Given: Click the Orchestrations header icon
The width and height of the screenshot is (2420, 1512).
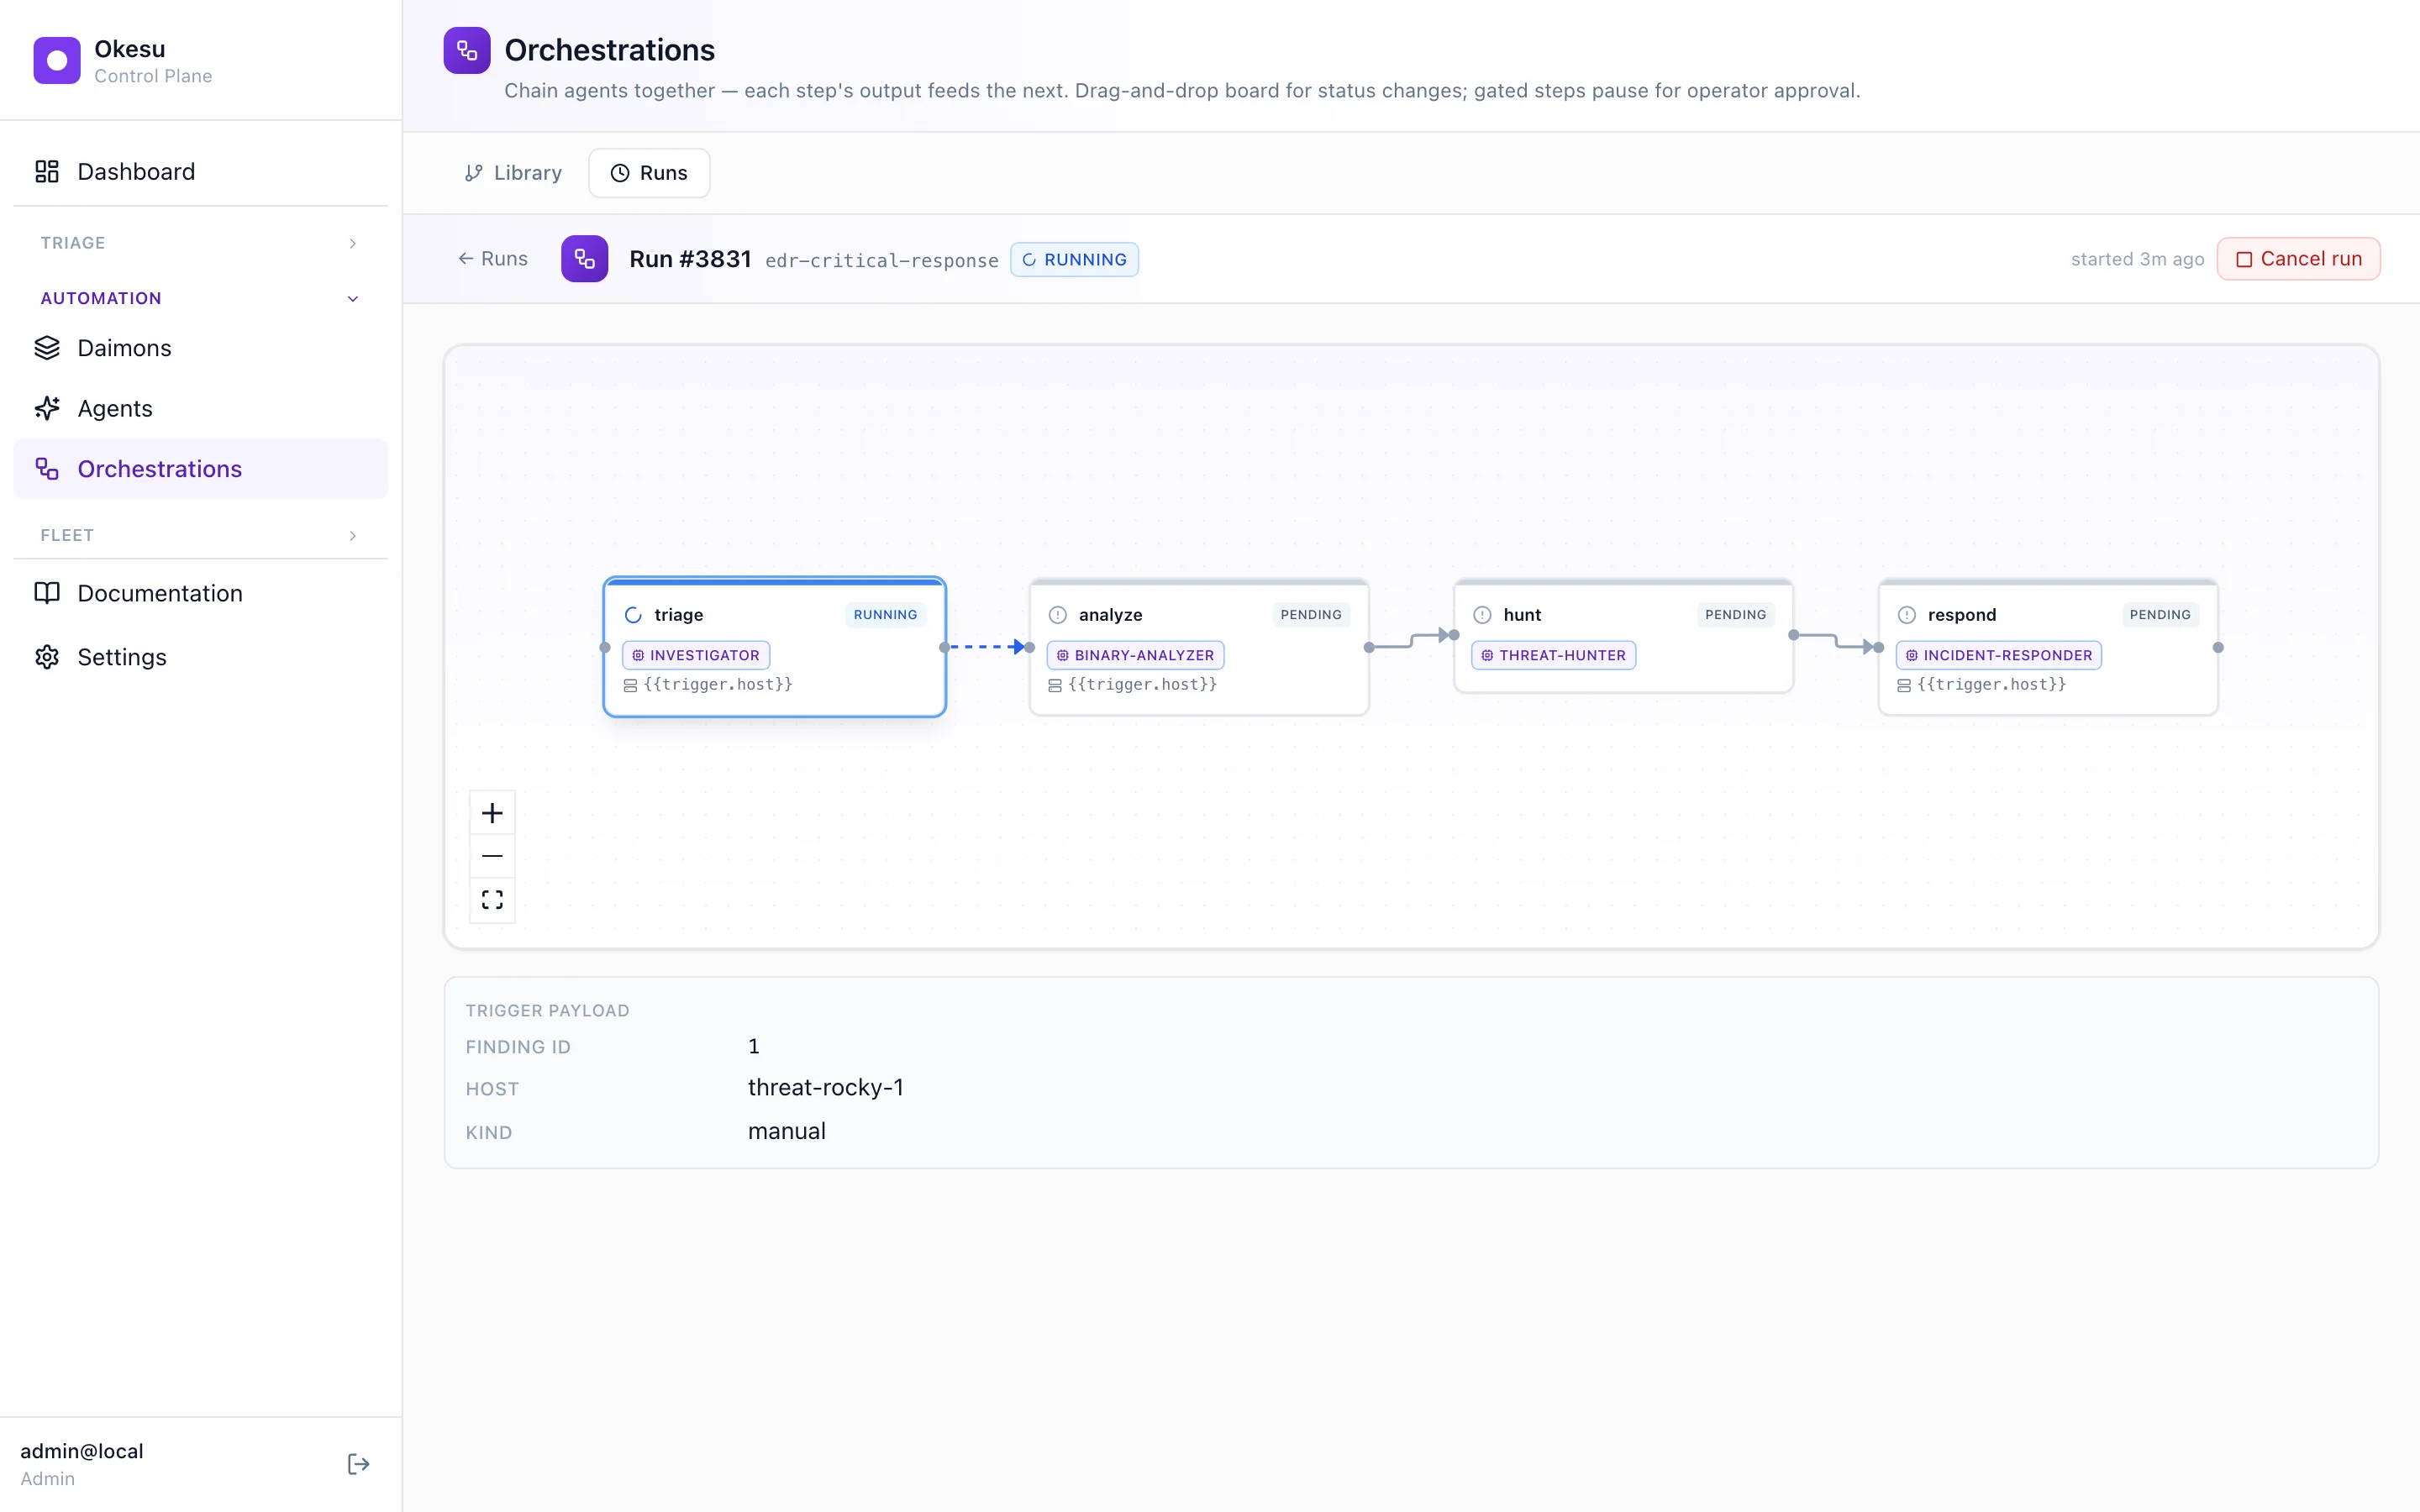Looking at the screenshot, I should (x=467, y=50).
